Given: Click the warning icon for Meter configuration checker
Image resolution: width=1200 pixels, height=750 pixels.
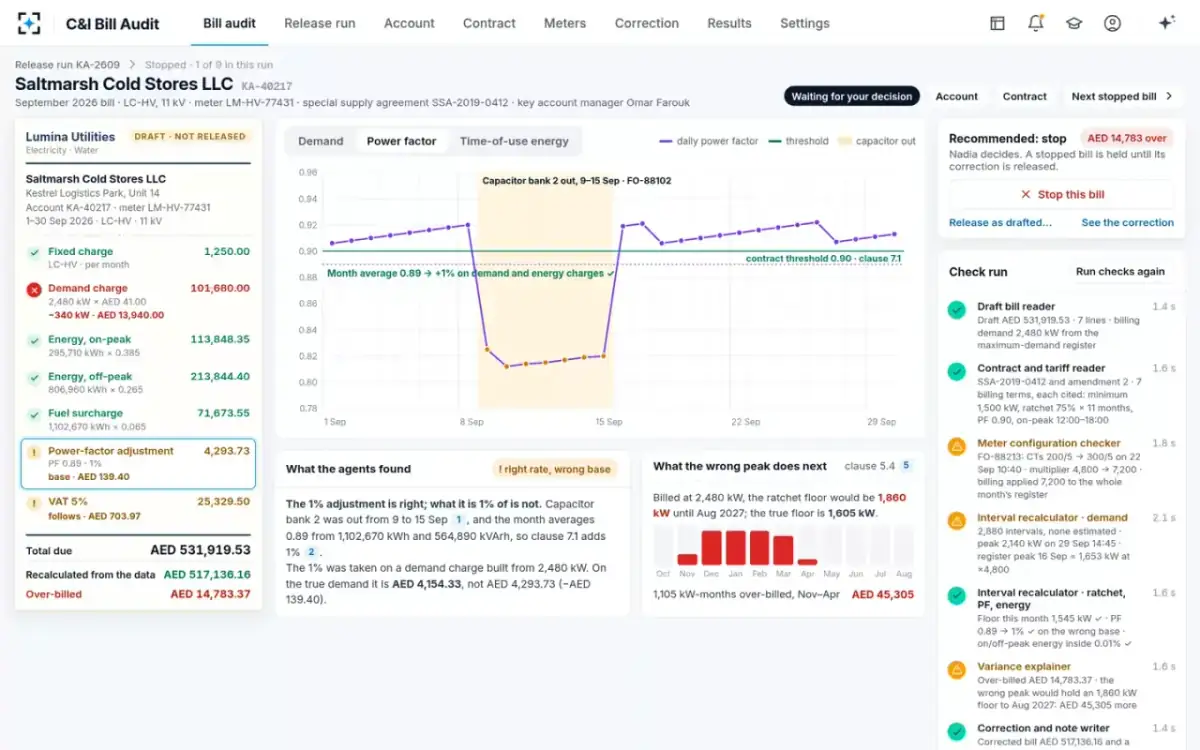Looking at the screenshot, I should click(x=957, y=446).
